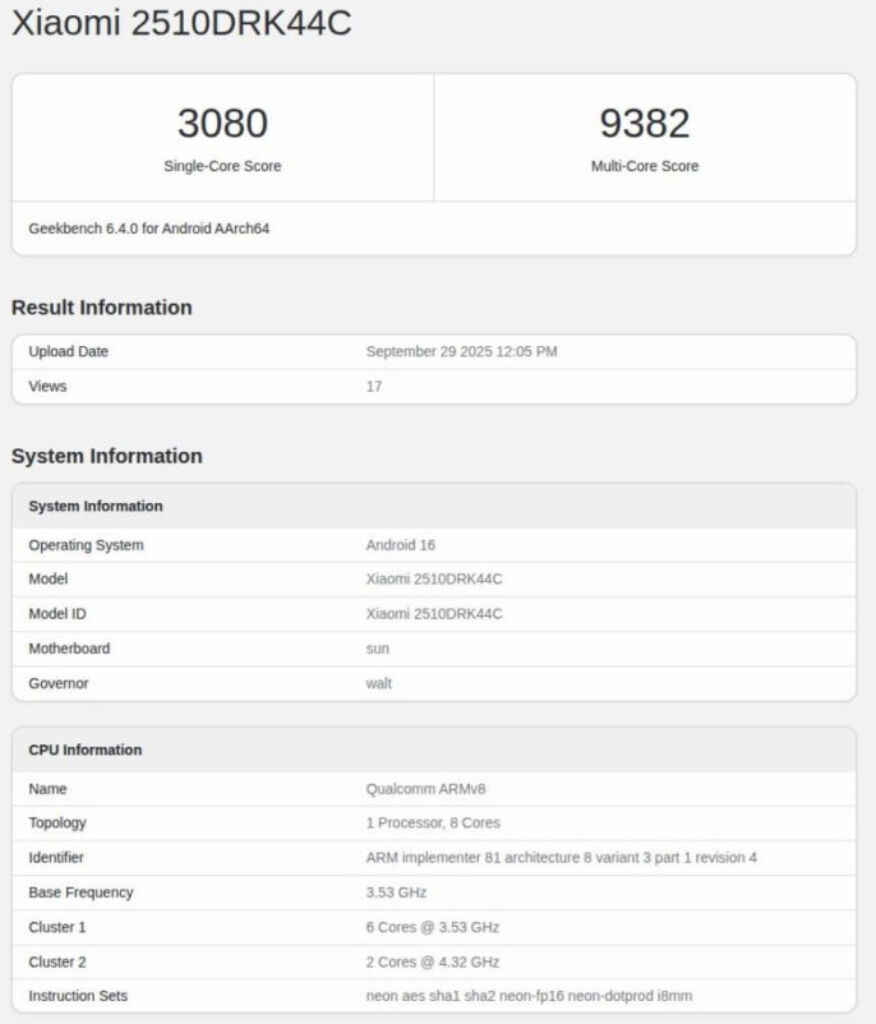Click the Xiaomi 2510DRK44C page title
The height and width of the screenshot is (1024, 876).
click(x=181, y=24)
